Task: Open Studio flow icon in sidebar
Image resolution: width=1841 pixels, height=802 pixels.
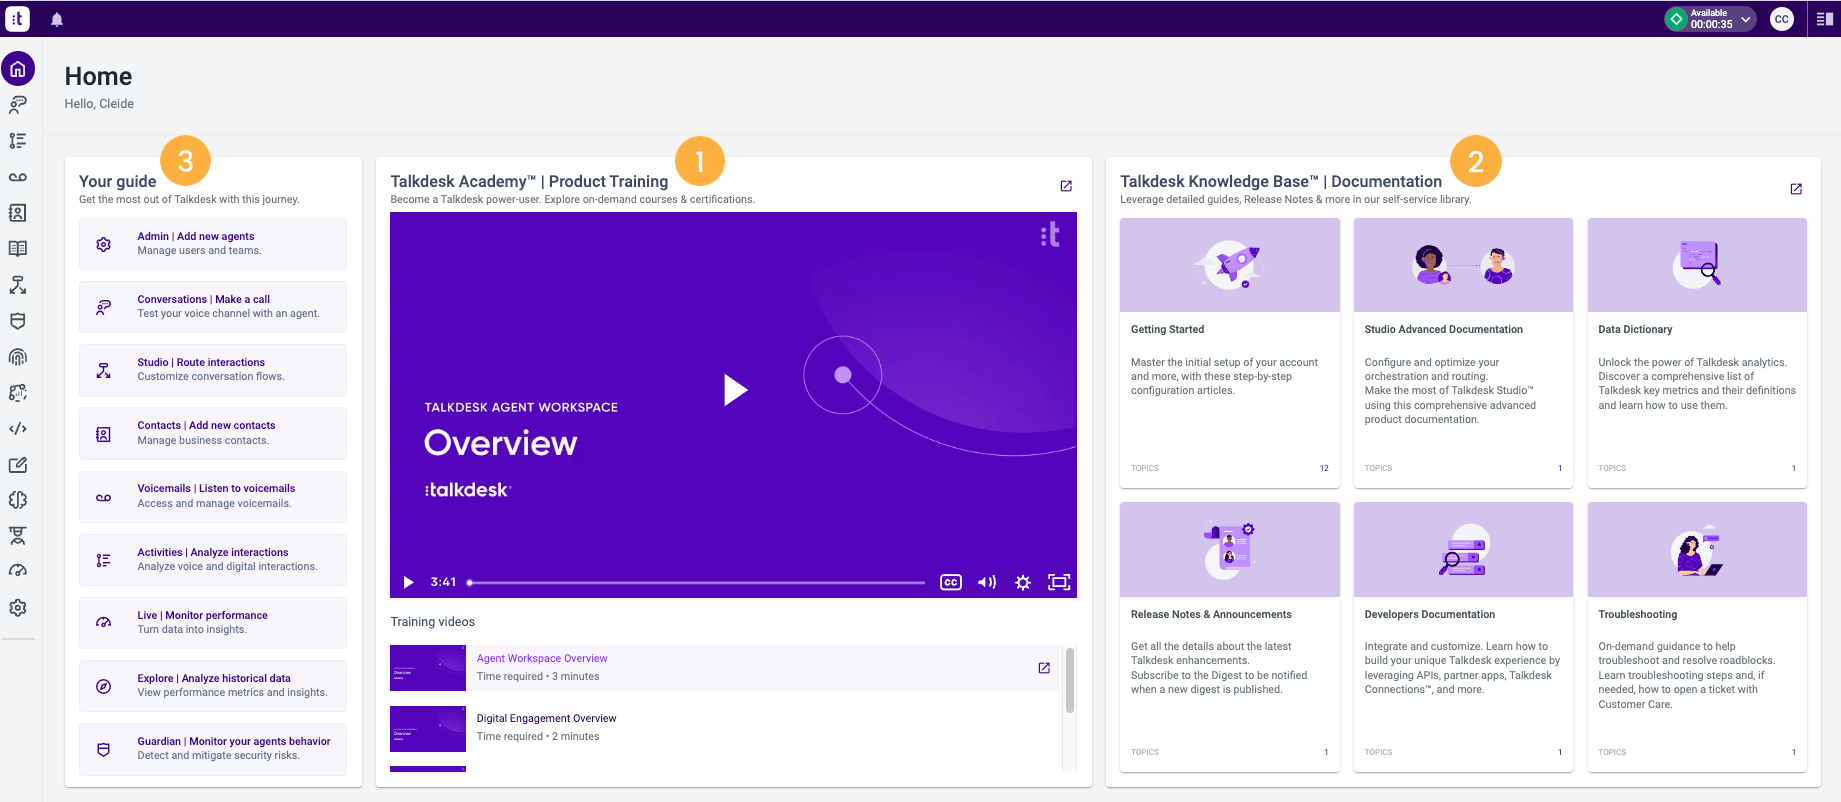Action: [x=18, y=285]
